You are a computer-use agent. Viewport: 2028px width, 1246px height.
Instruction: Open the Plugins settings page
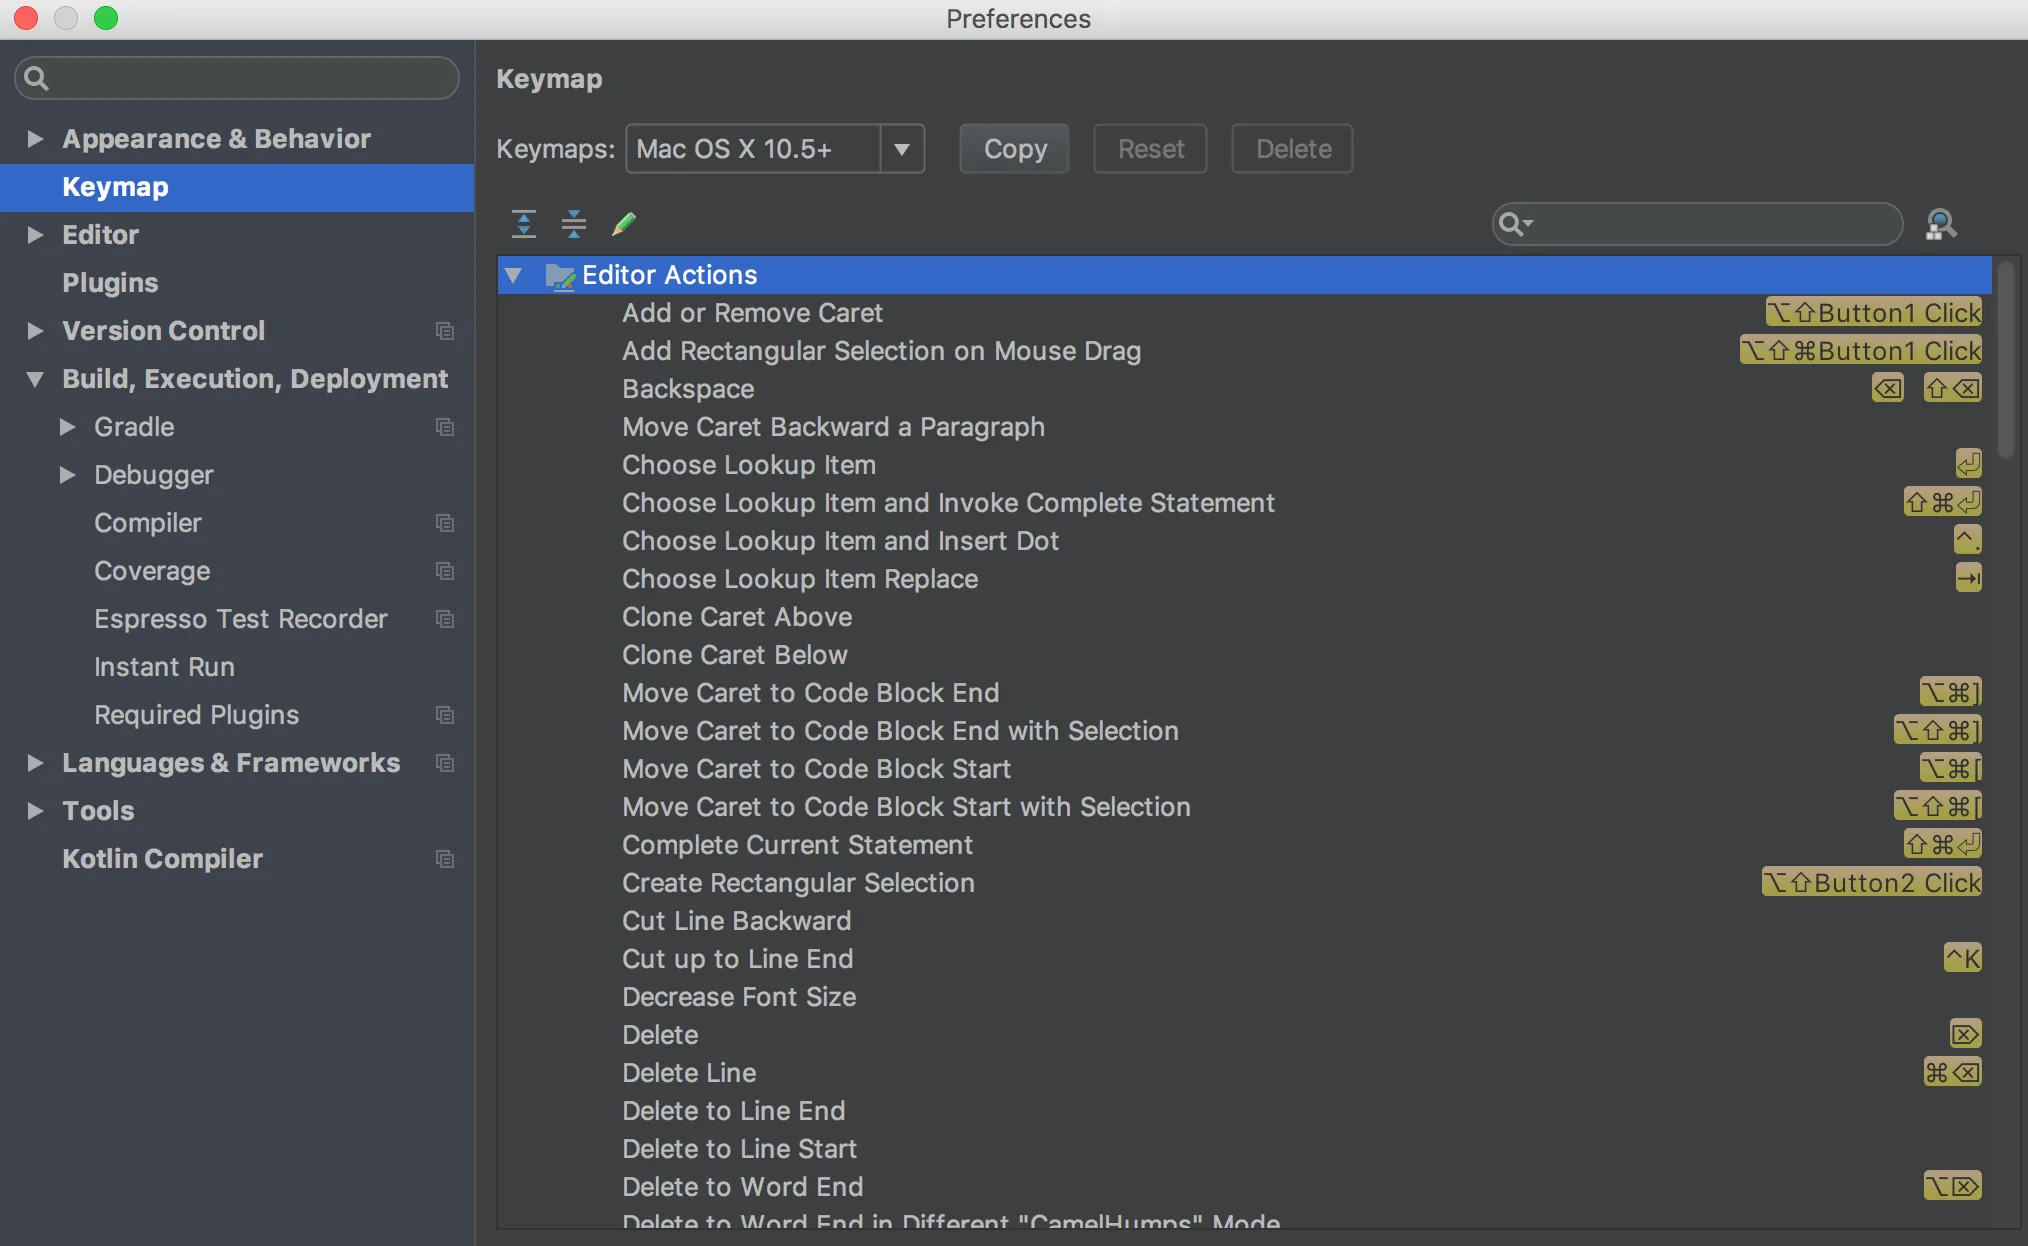(x=110, y=283)
